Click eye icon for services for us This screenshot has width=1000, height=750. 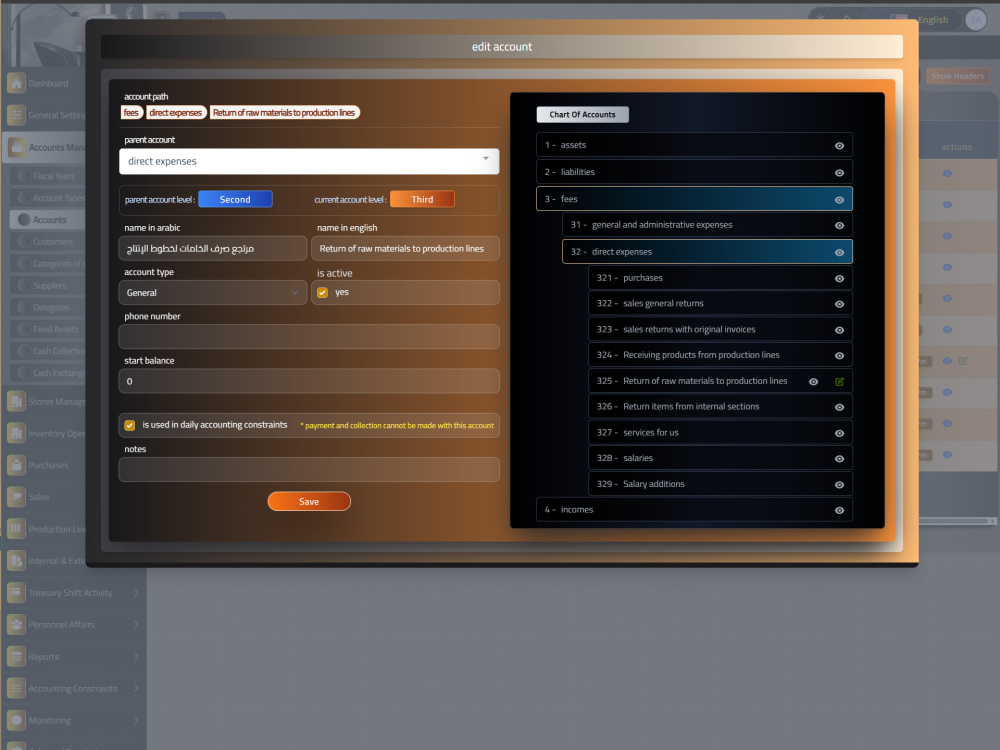[839, 434]
